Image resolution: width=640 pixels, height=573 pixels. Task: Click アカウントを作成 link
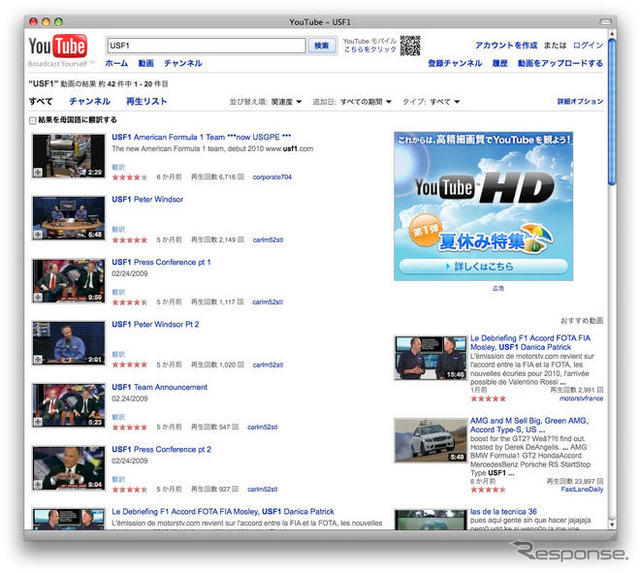pyautogui.click(x=506, y=45)
